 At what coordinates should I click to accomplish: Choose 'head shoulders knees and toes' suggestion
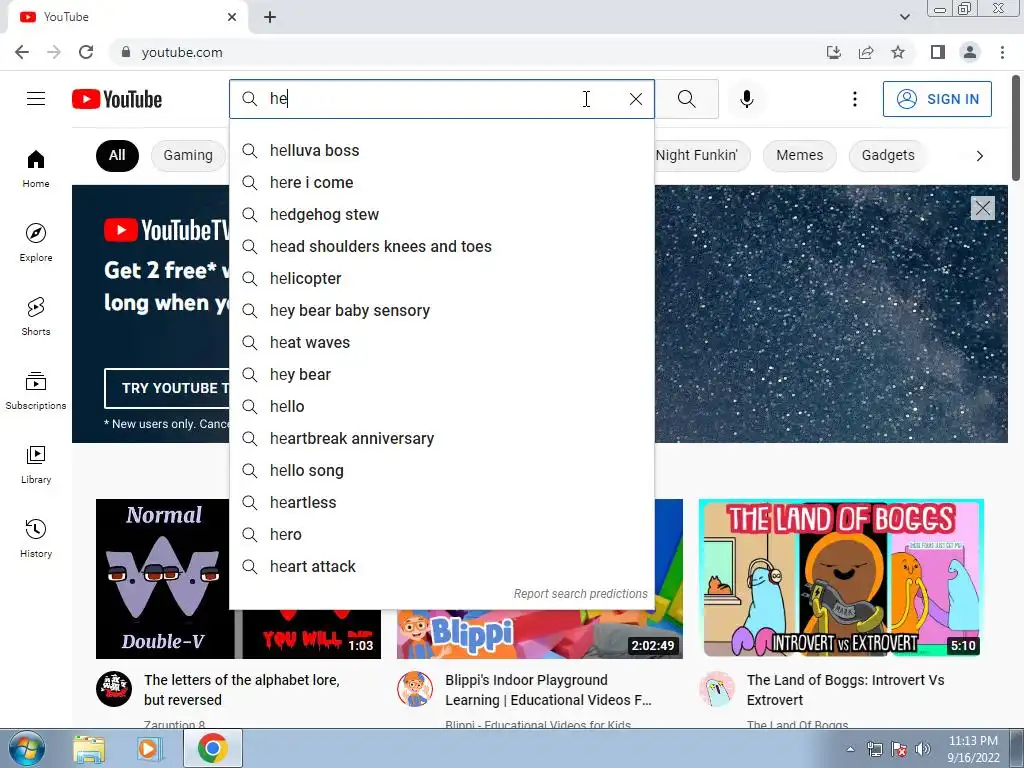(x=441, y=246)
